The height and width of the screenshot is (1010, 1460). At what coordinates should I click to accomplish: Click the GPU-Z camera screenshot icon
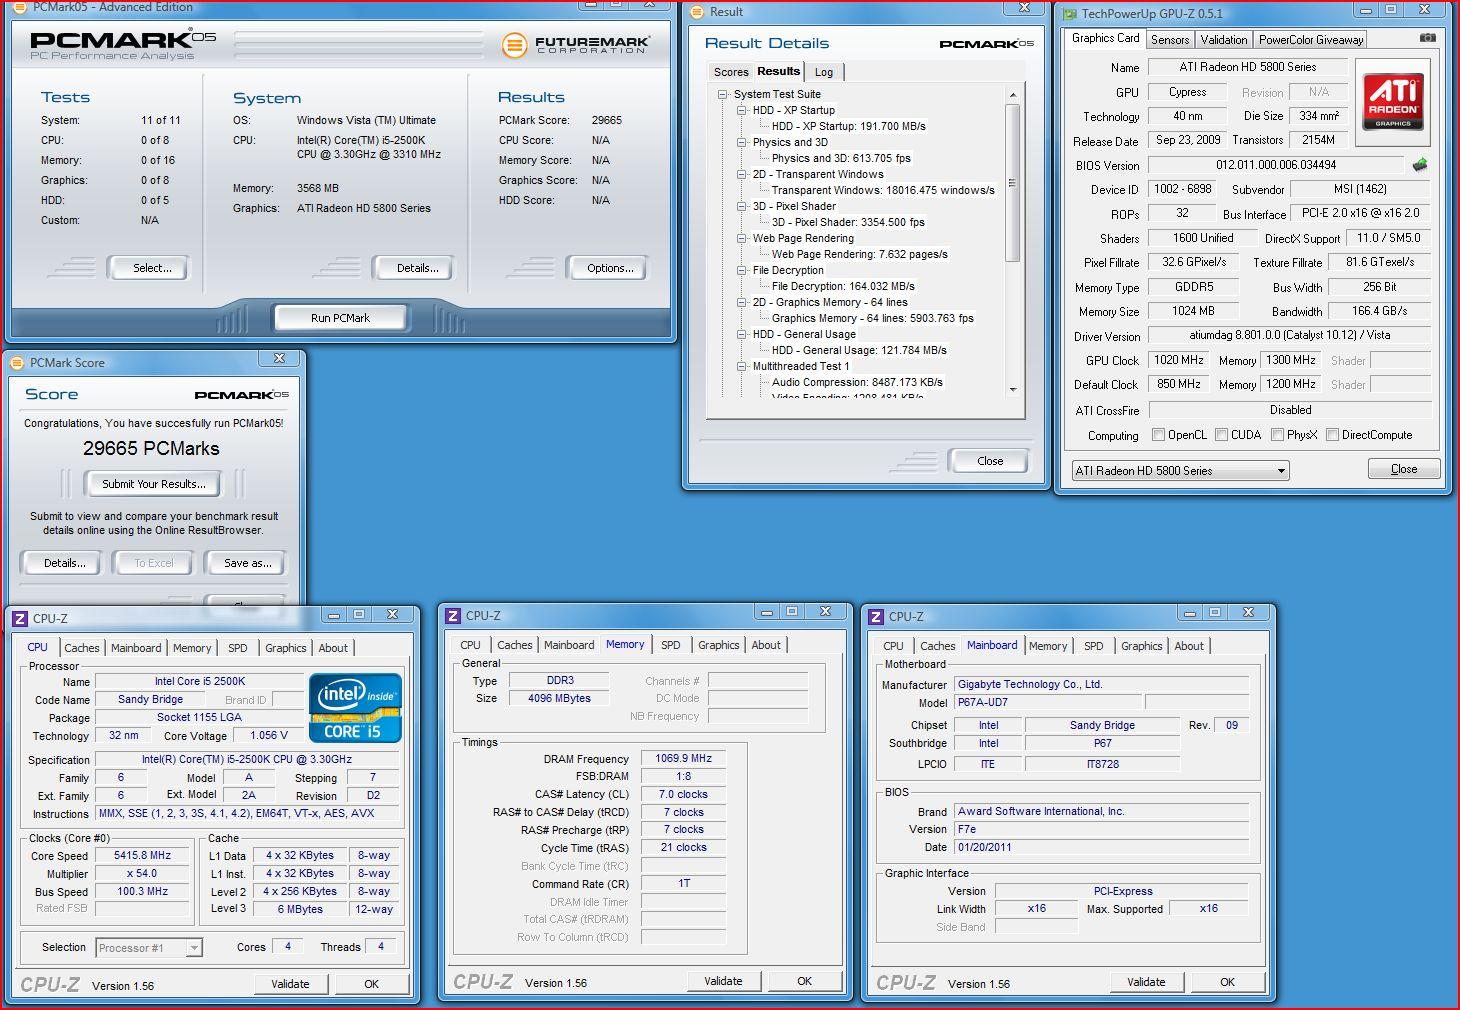pos(1427,38)
